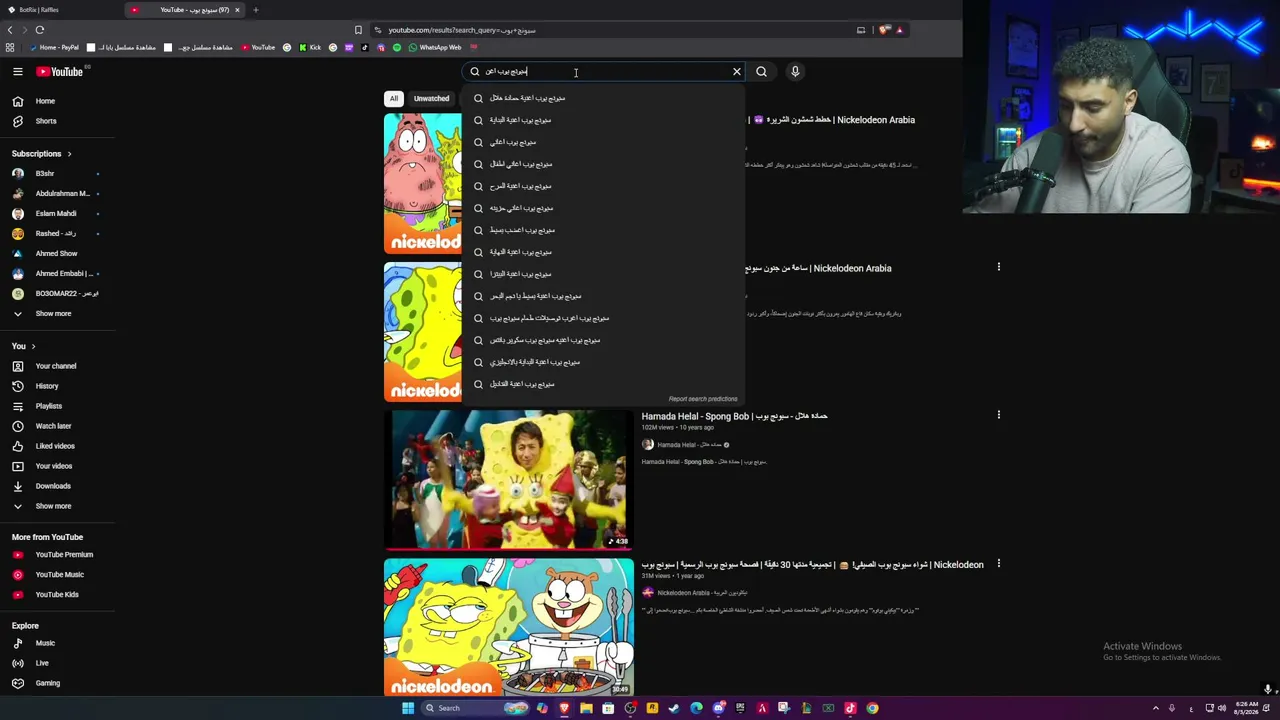Click the YouTube search input field
This screenshot has height=720, width=1280.
[605, 71]
